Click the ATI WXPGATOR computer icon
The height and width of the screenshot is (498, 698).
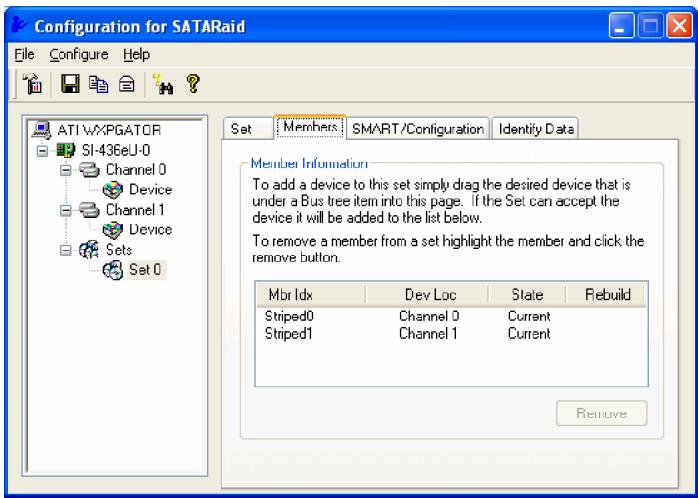(x=42, y=130)
